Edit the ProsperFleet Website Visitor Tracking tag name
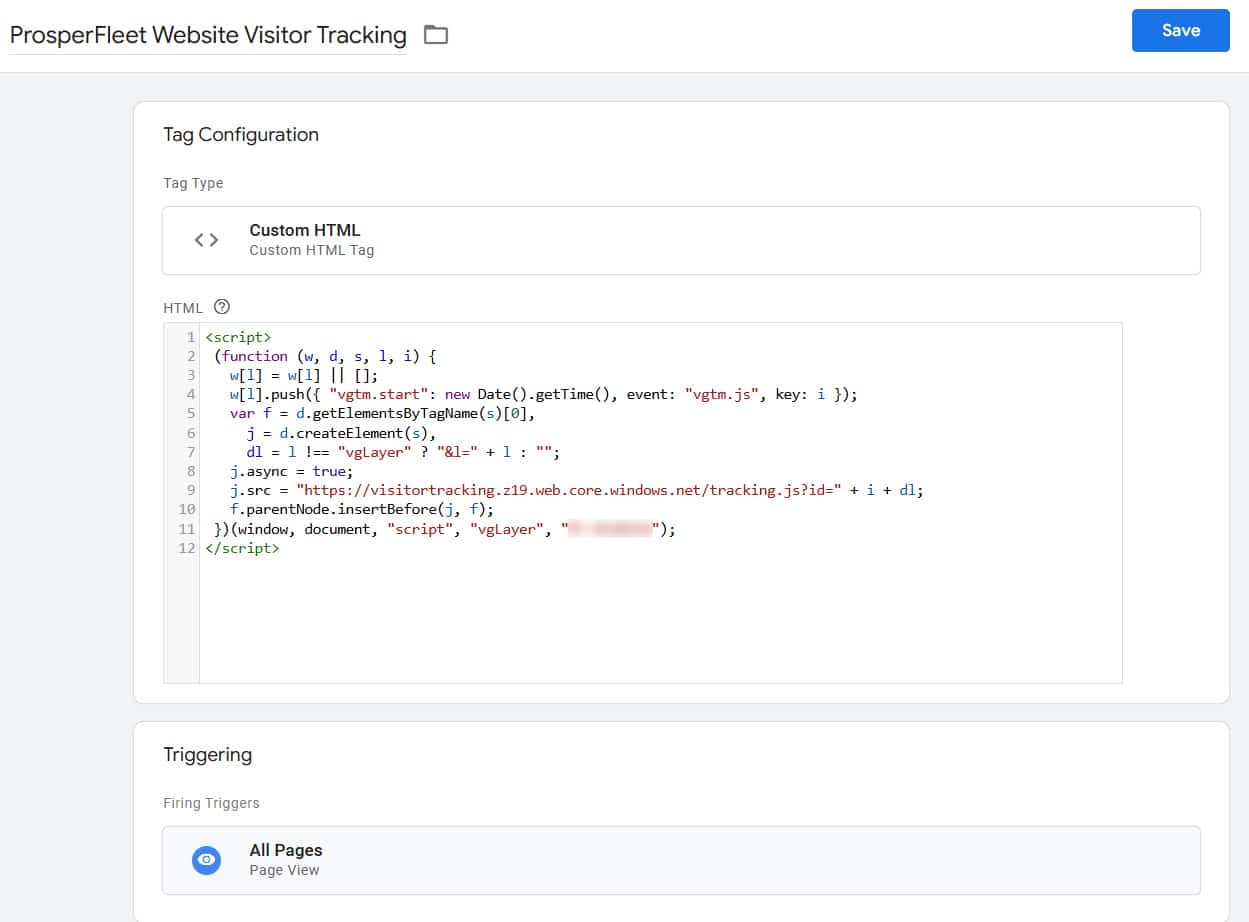 coord(208,36)
